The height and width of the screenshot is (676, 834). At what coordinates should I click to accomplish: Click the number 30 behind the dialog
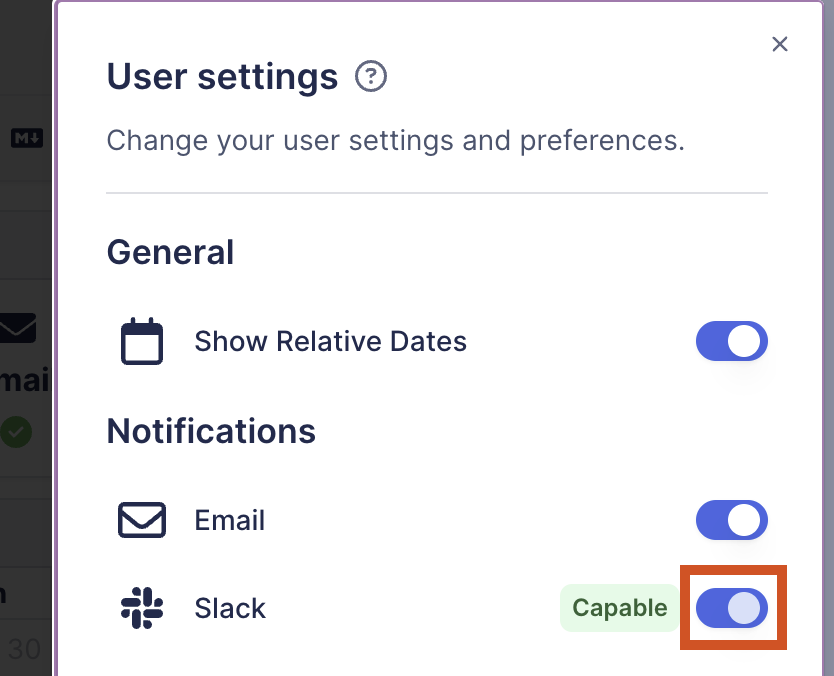(24, 650)
